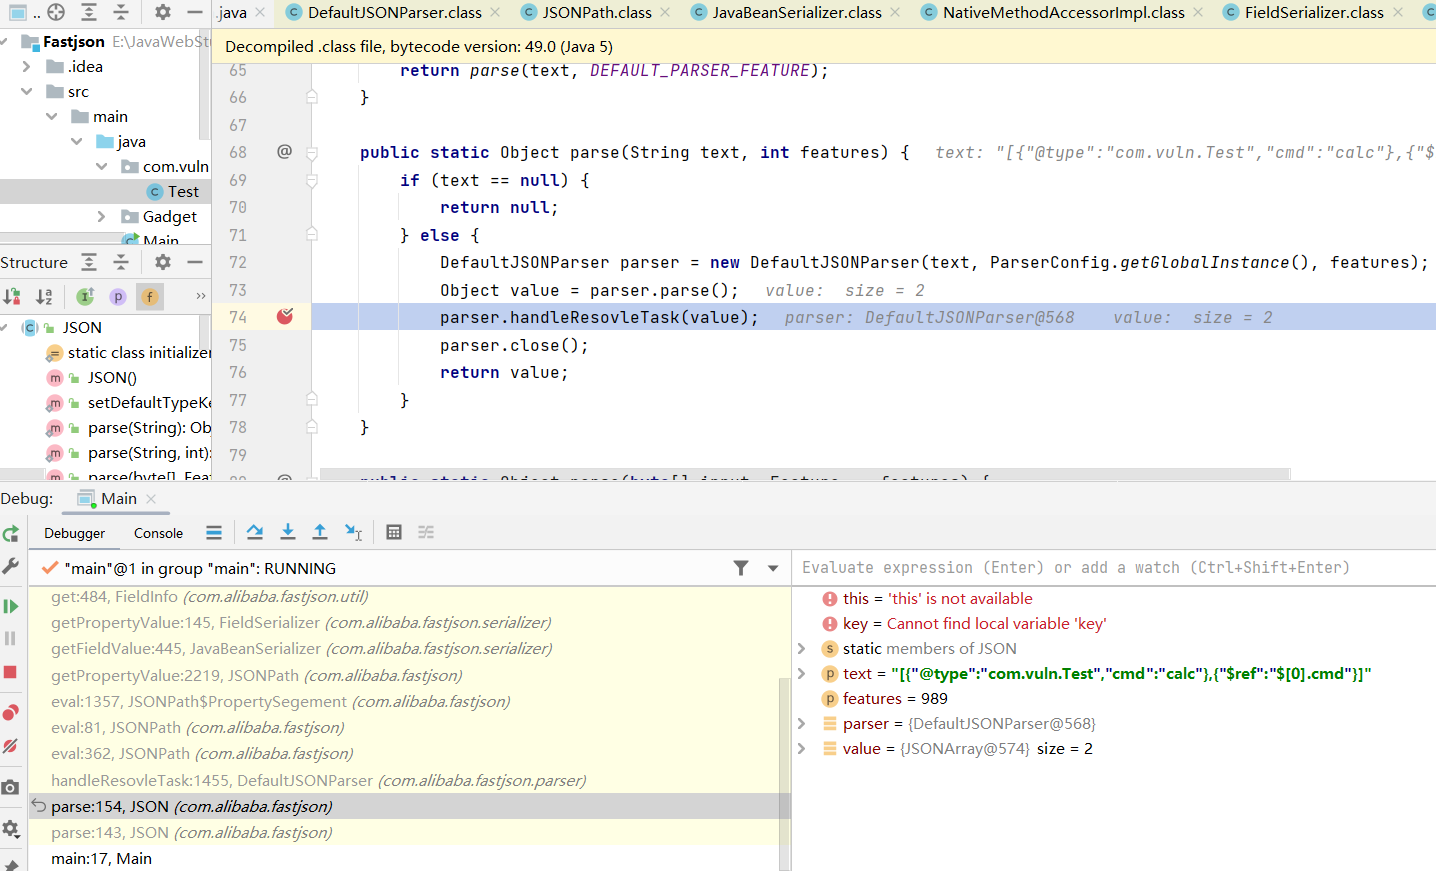
Task: Hide the Structure tool window
Action: [195, 262]
